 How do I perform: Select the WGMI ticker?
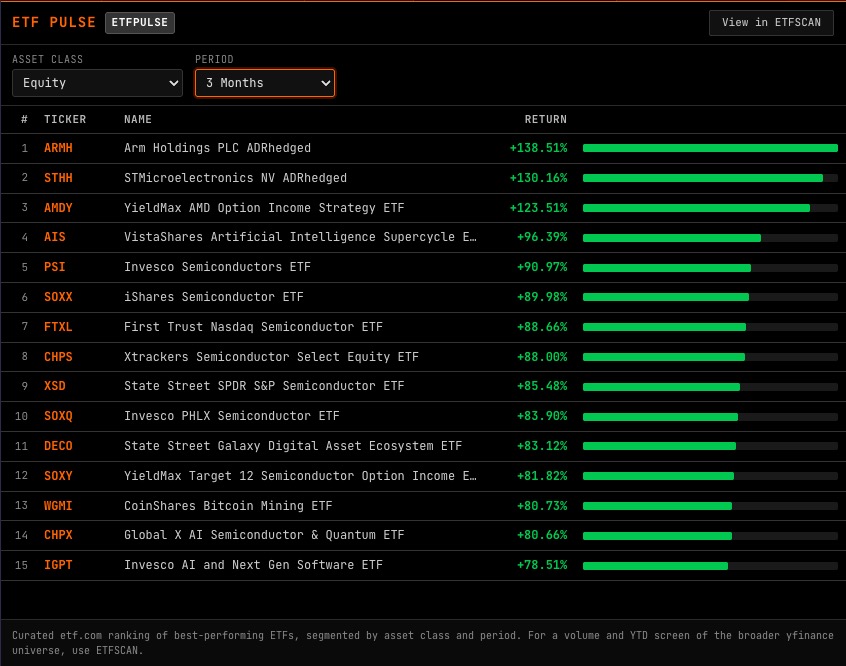pyautogui.click(x=58, y=506)
